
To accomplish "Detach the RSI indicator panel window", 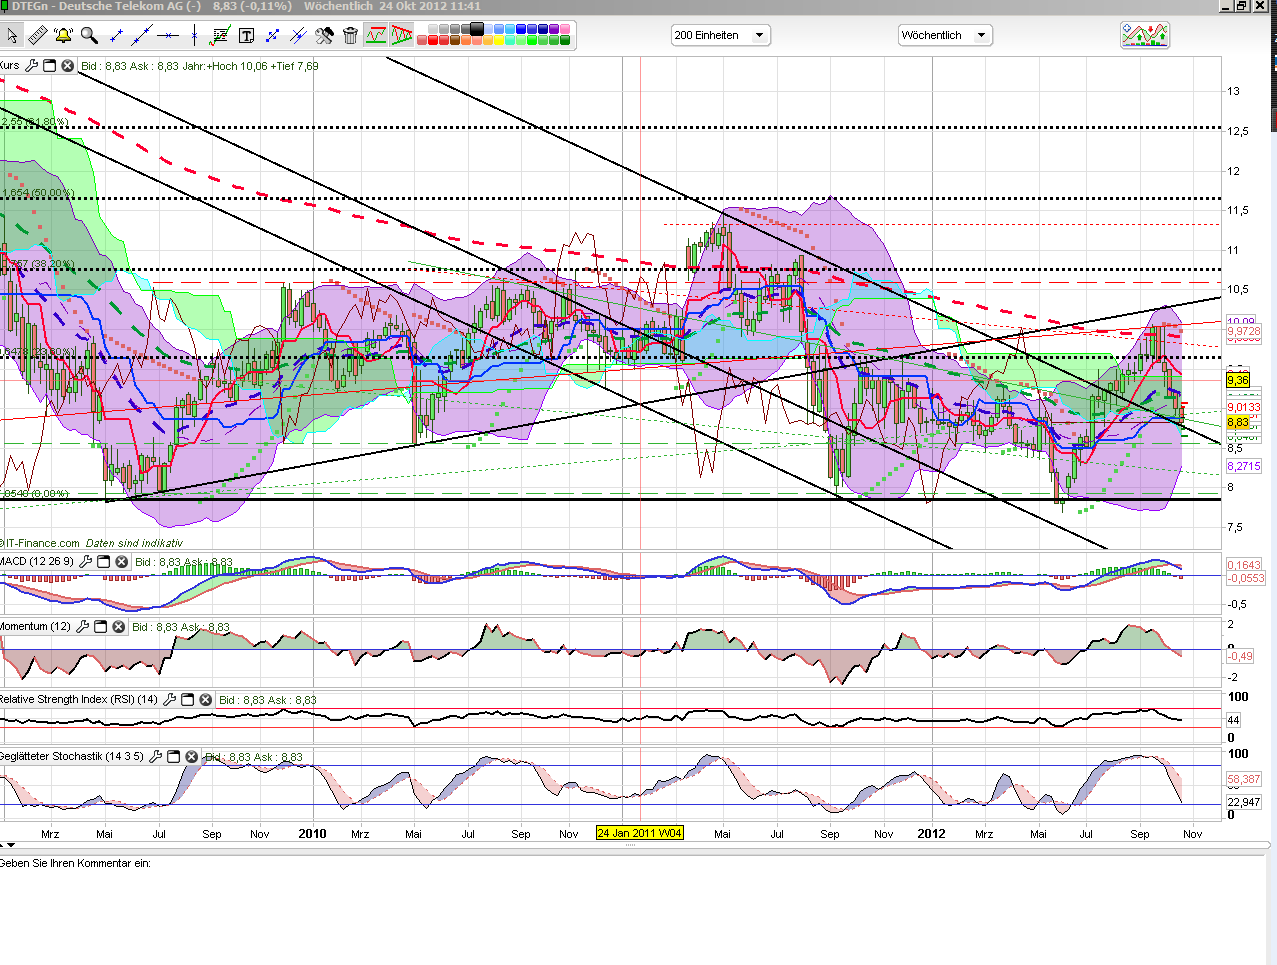I will pos(187,700).
